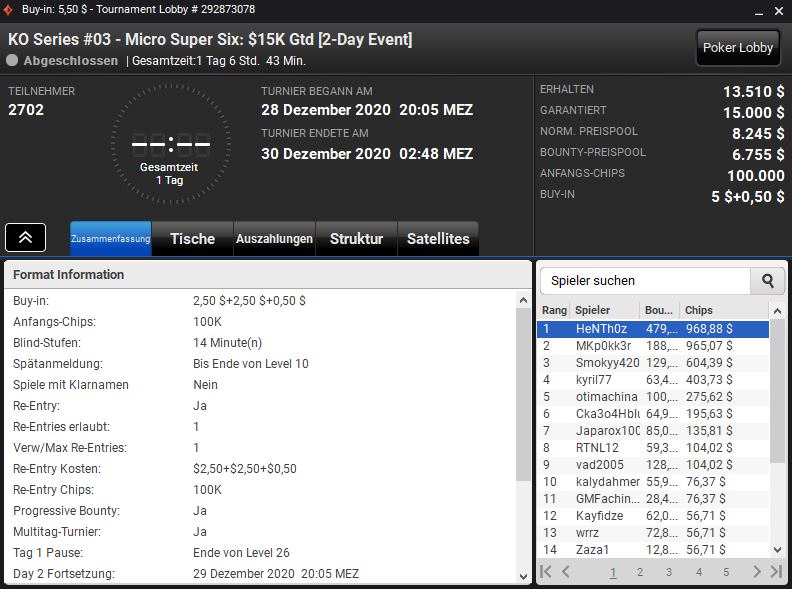792x589 pixels.
Task: Switch to the Auszahlungen tab
Action: point(274,239)
